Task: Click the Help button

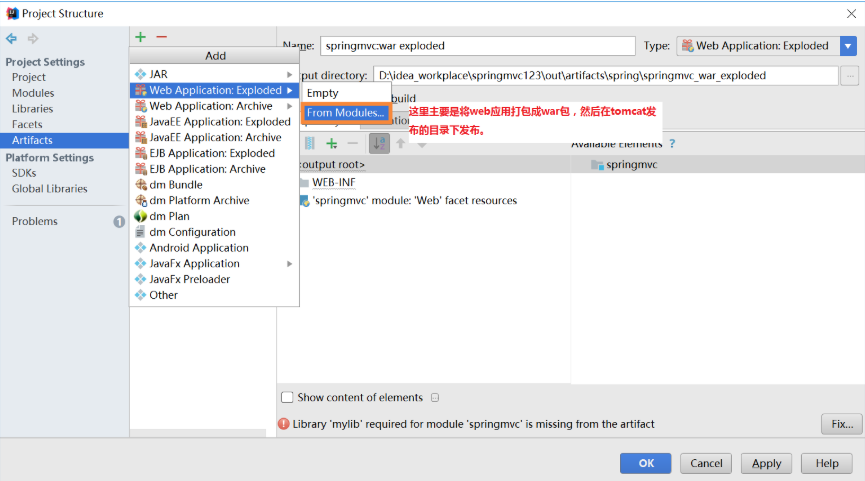Action: tap(827, 463)
